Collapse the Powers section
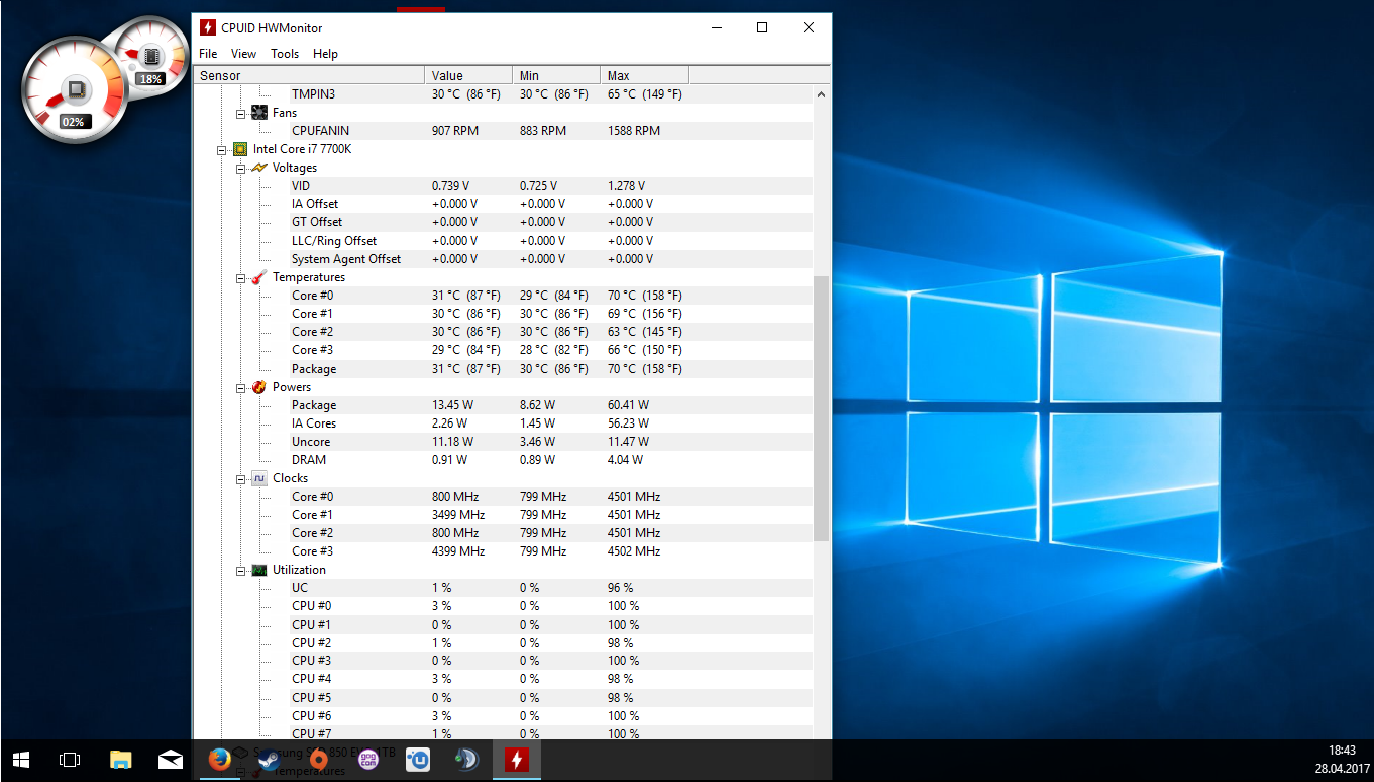 [241, 387]
